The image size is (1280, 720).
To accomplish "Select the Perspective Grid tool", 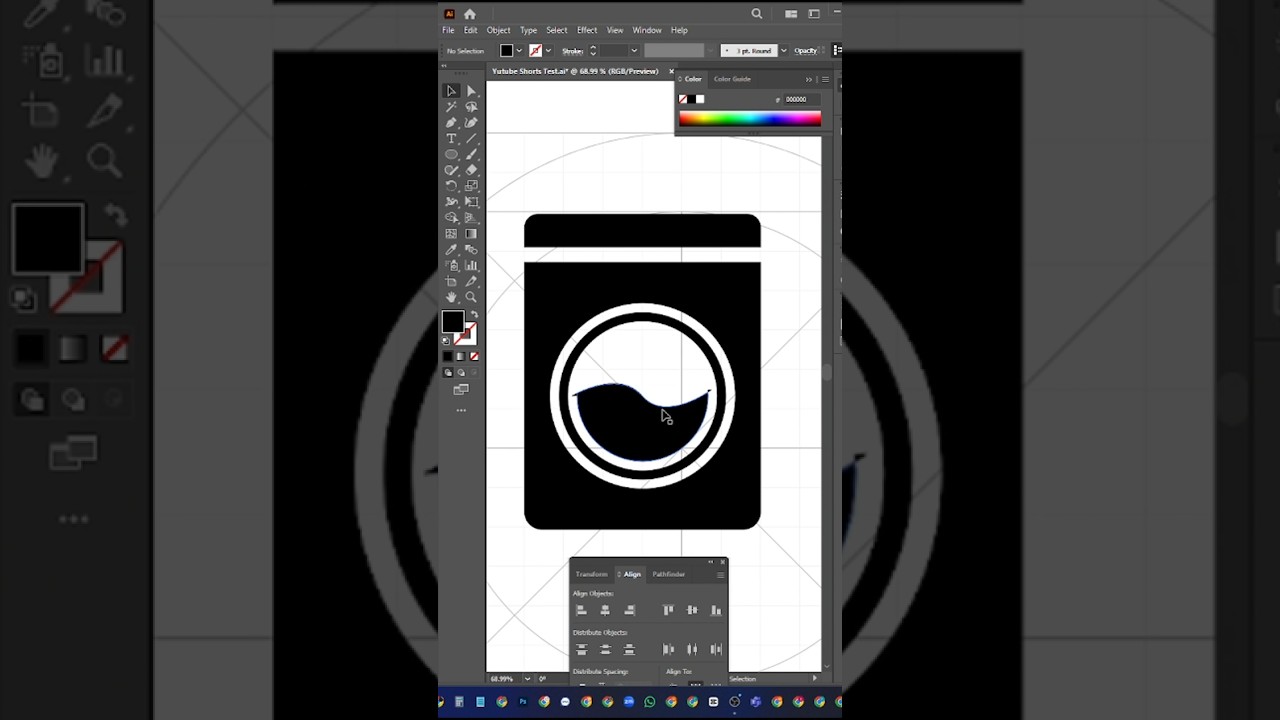I will point(471,218).
